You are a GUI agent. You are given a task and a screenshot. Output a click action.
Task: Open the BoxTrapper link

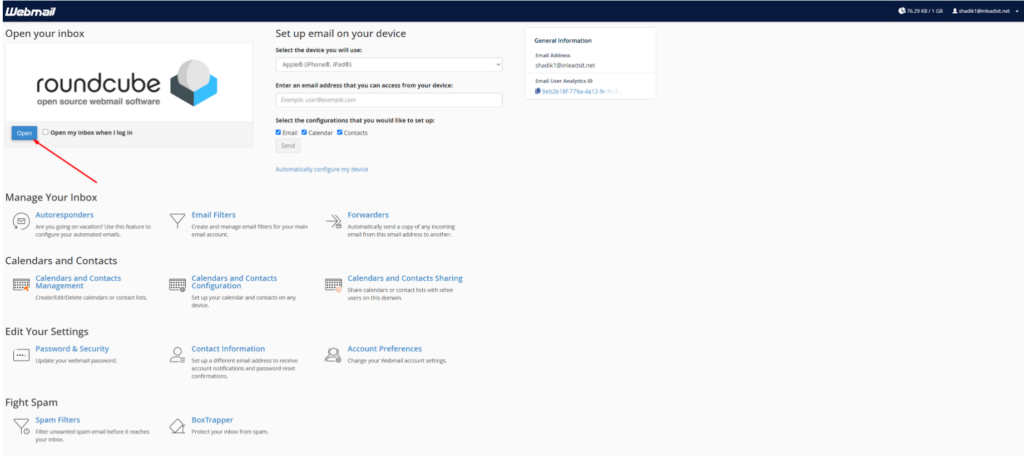click(x=212, y=420)
